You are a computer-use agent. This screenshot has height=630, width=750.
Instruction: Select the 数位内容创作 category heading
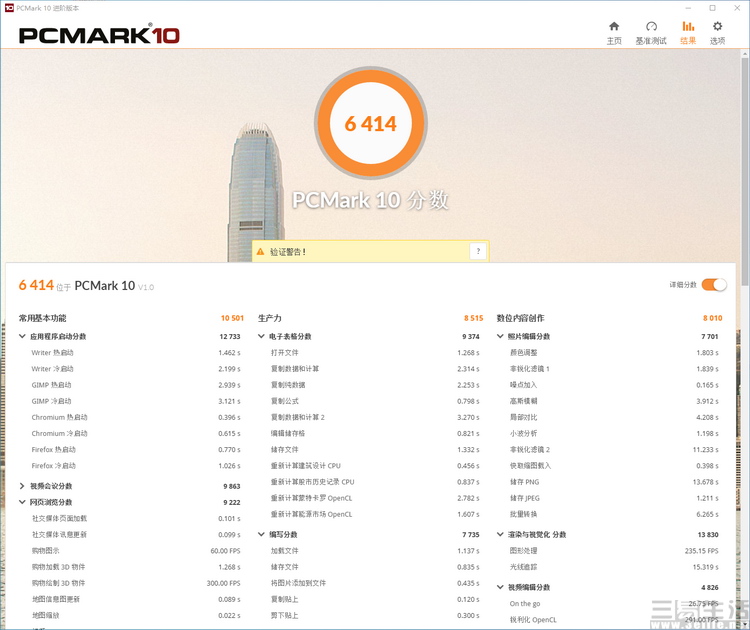tap(520, 318)
